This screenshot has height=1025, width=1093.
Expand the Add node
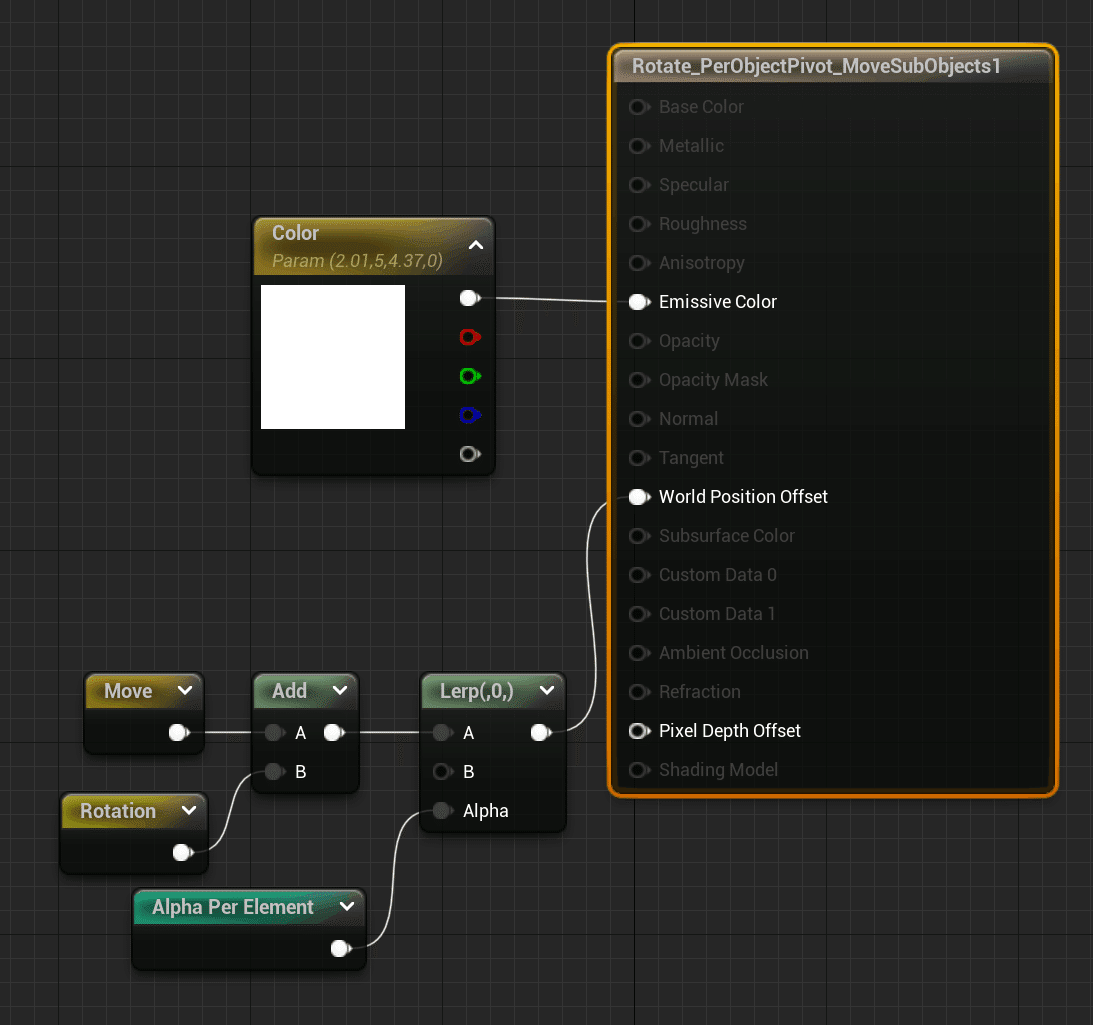[340, 690]
